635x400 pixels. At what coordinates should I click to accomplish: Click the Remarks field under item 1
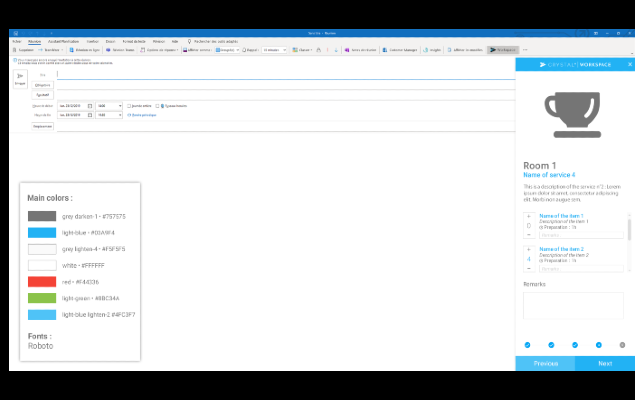[x=581, y=235]
